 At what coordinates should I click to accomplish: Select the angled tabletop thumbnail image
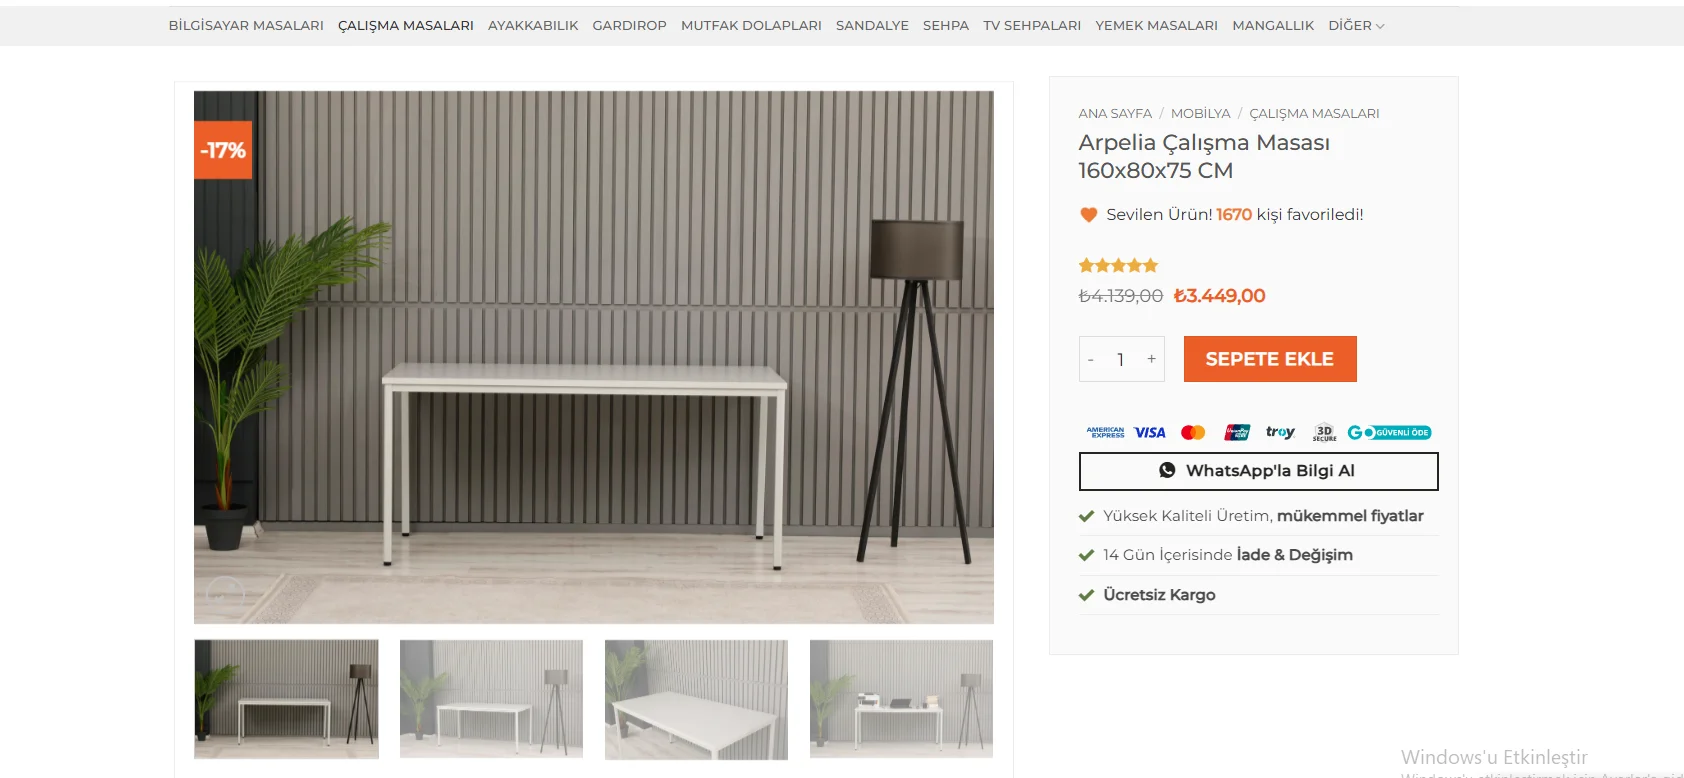coord(696,699)
